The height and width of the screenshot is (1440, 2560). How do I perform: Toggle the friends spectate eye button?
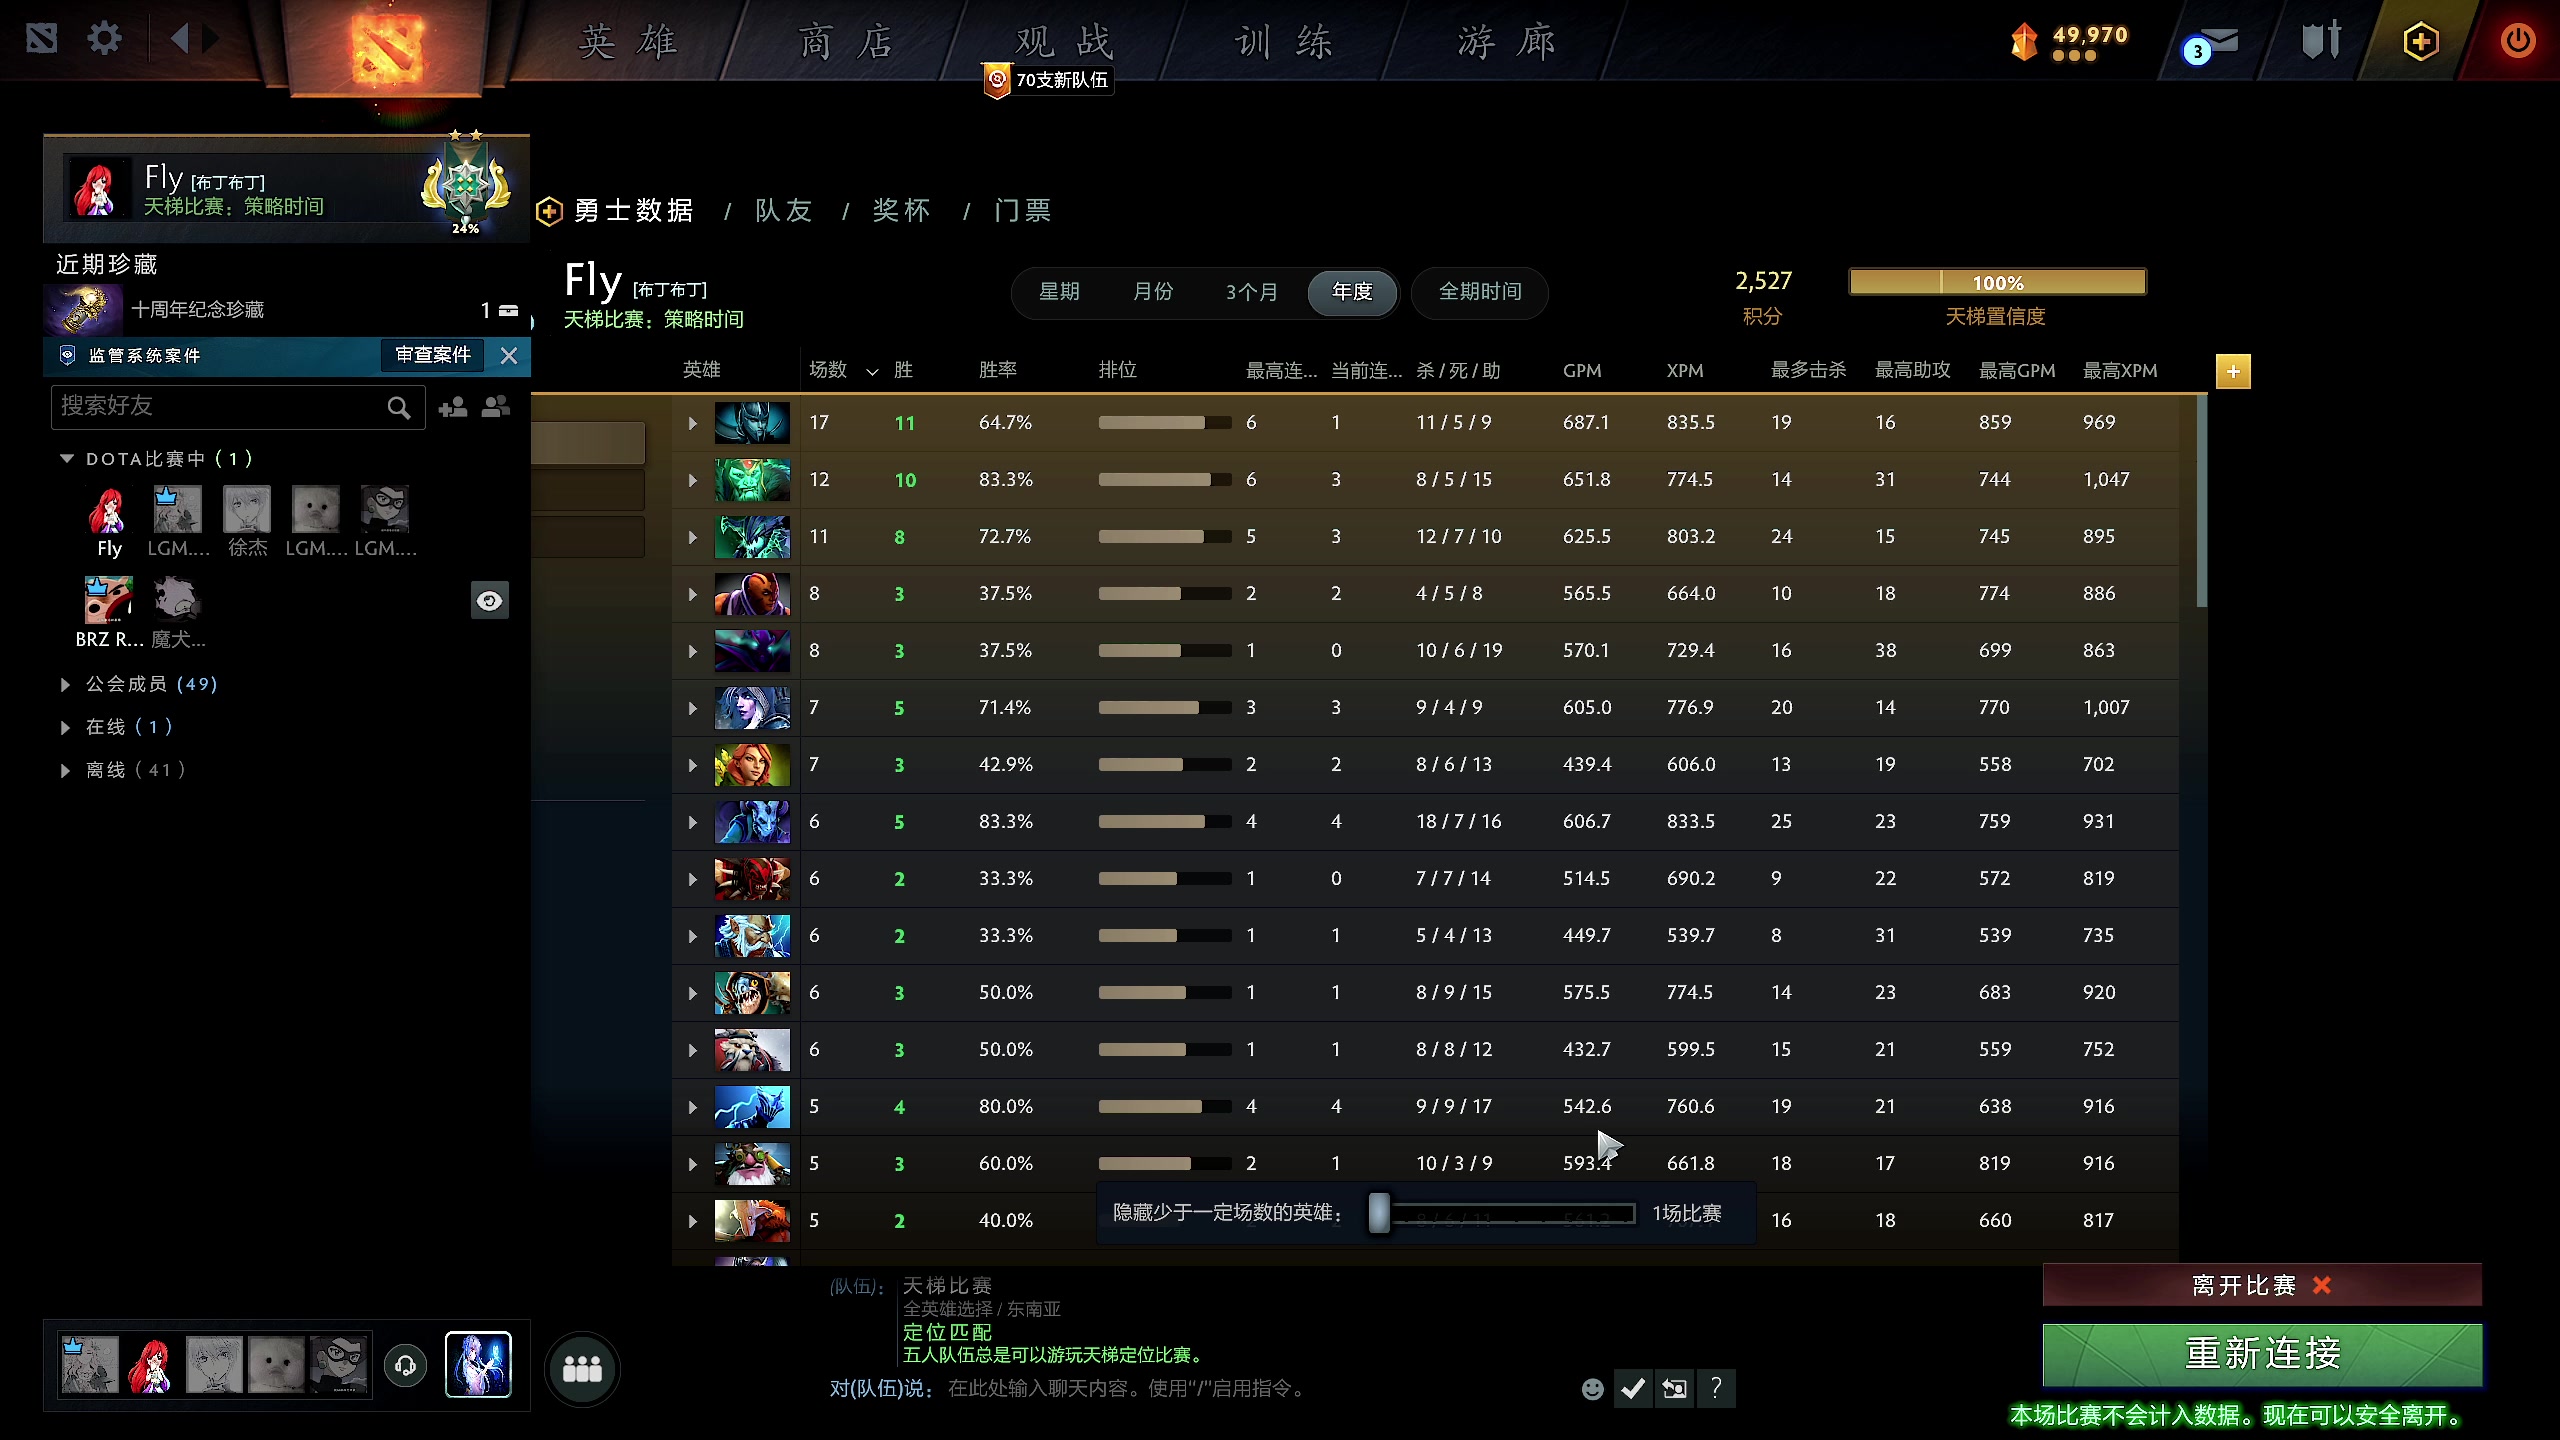click(x=490, y=600)
